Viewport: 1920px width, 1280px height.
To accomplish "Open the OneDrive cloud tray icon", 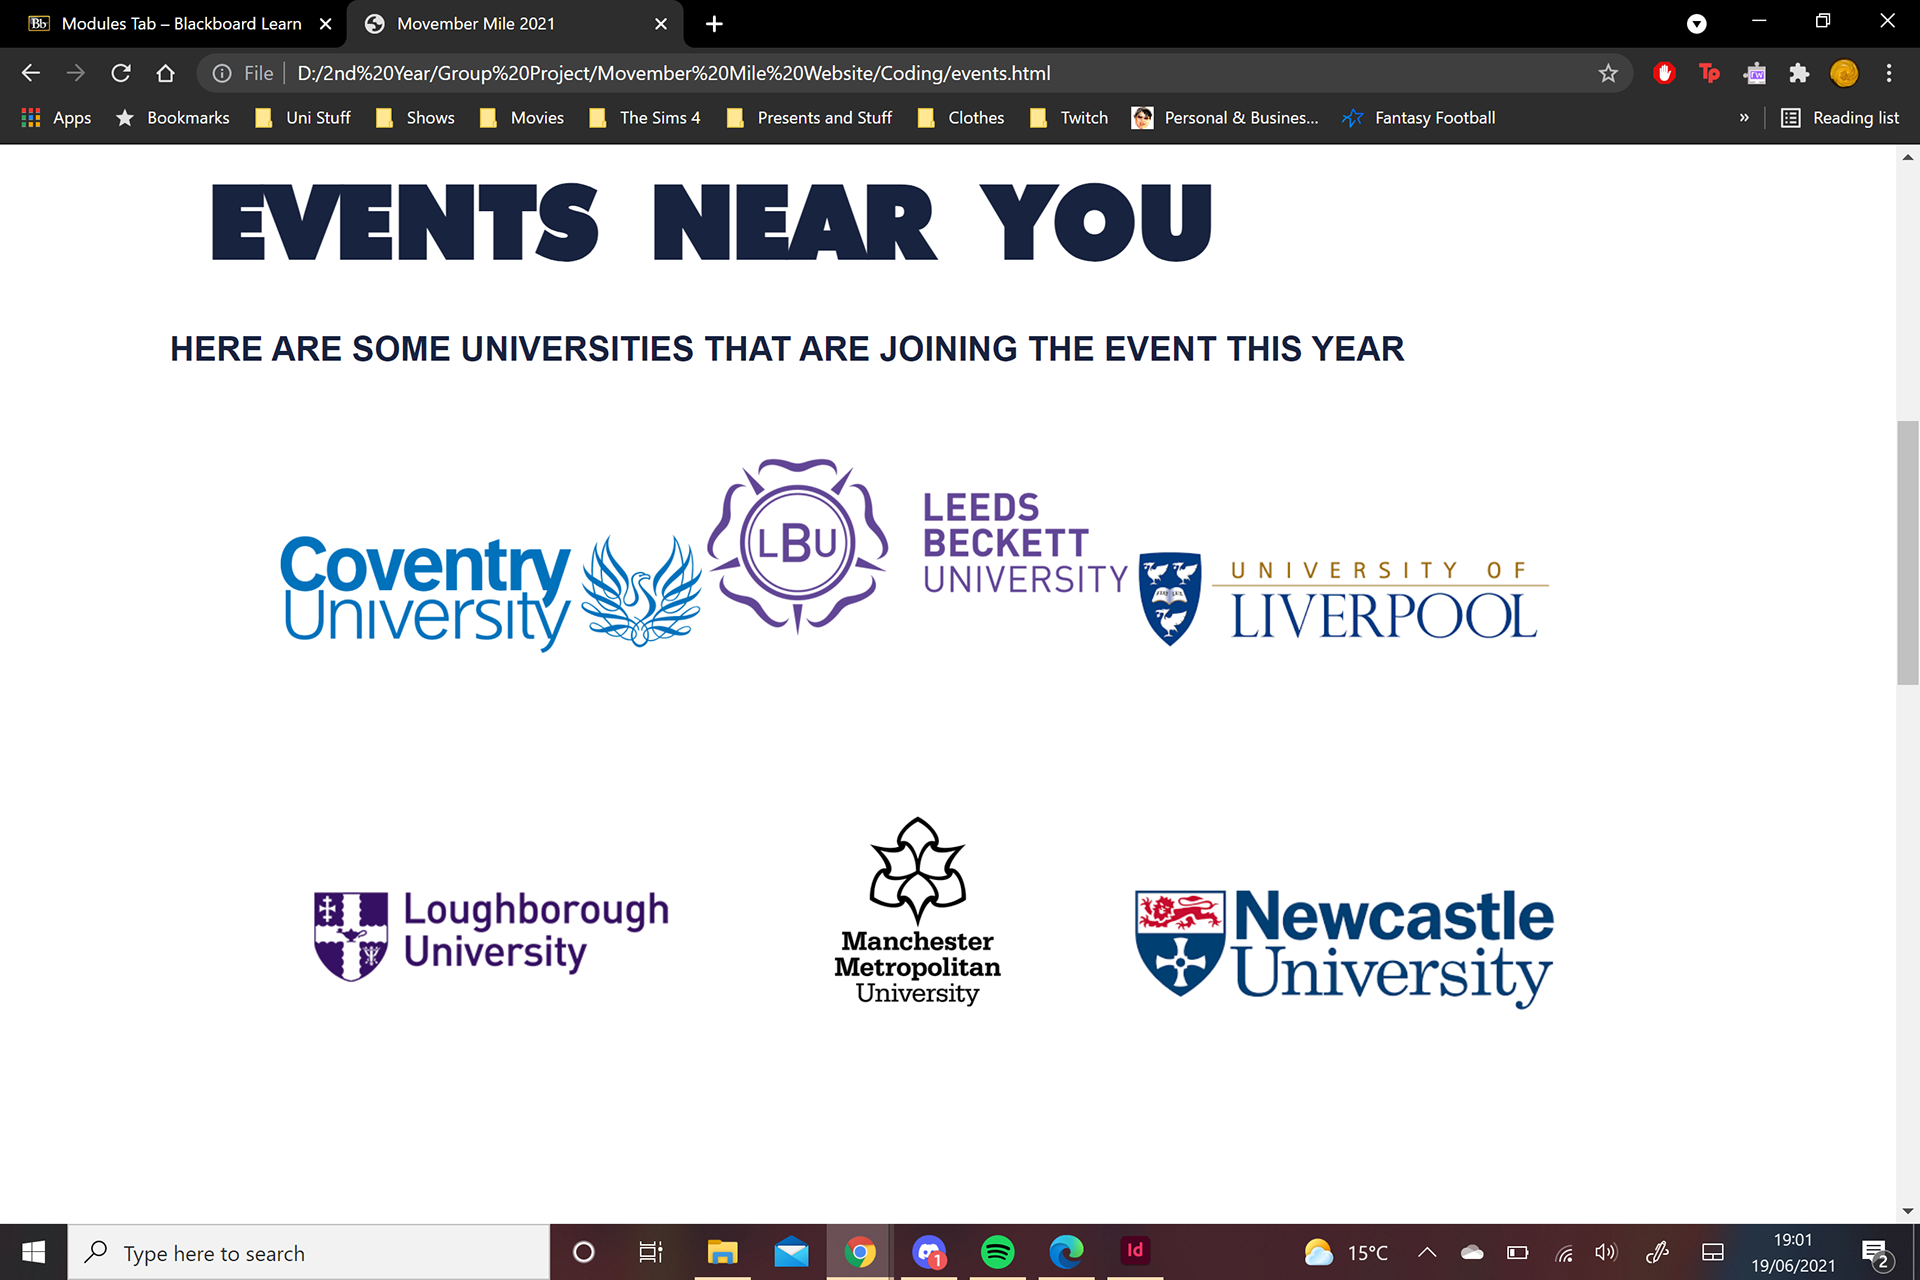I will [x=1472, y=1252].
